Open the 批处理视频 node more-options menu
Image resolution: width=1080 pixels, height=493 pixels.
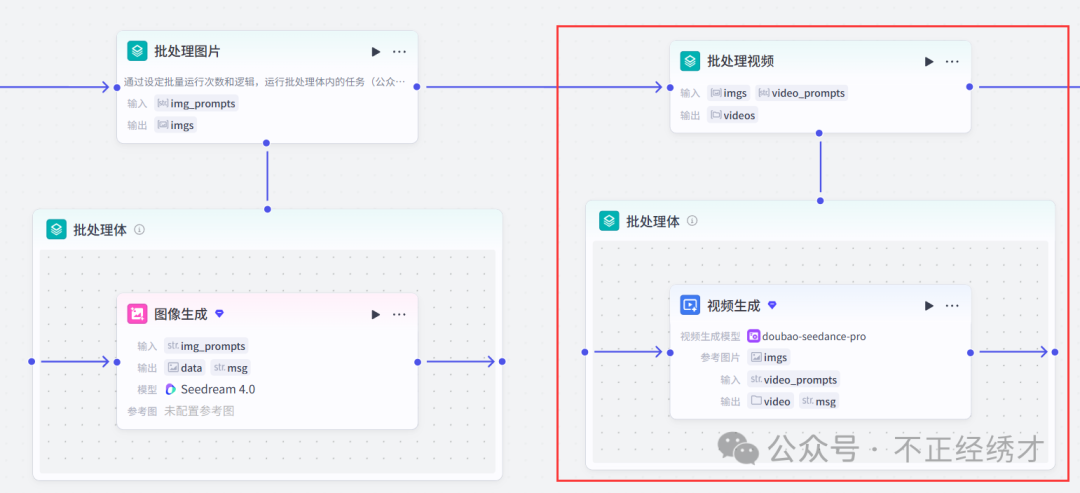click(x=952, y=61)
